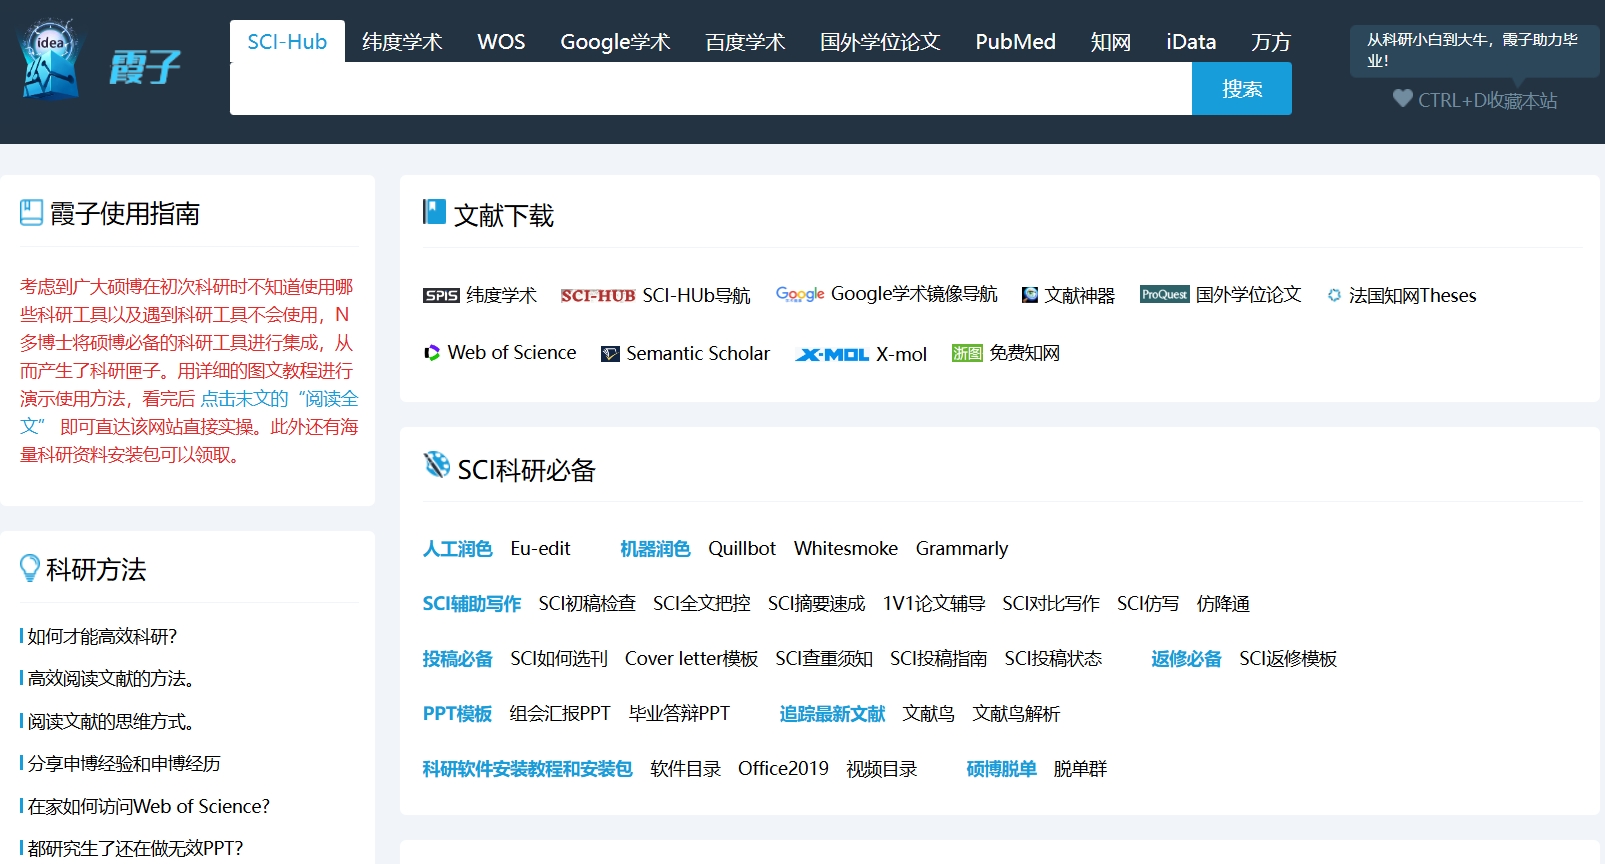Open the 1V1论文辅导 link

(934, 603)
